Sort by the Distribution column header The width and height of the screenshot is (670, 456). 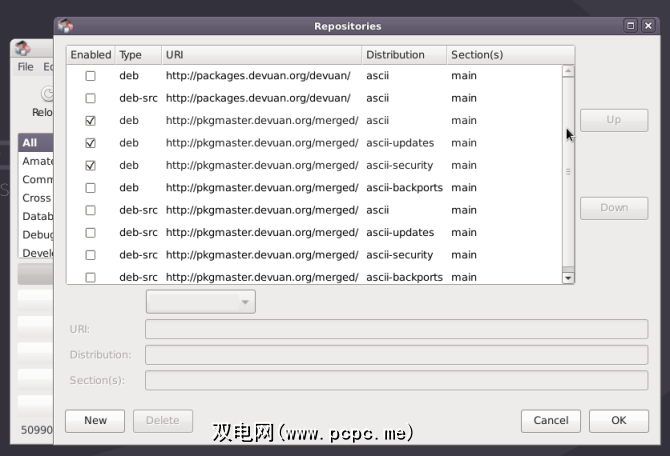click(404, 55)
